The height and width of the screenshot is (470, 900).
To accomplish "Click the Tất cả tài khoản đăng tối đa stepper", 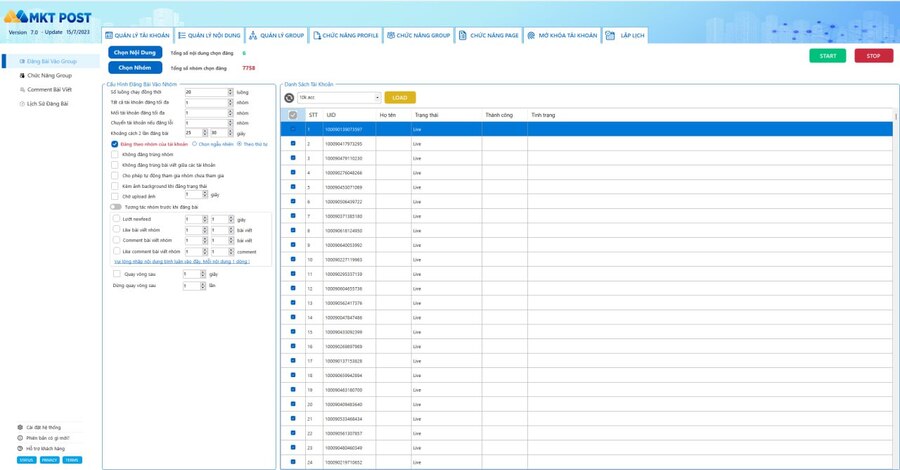I will (230, 103).
